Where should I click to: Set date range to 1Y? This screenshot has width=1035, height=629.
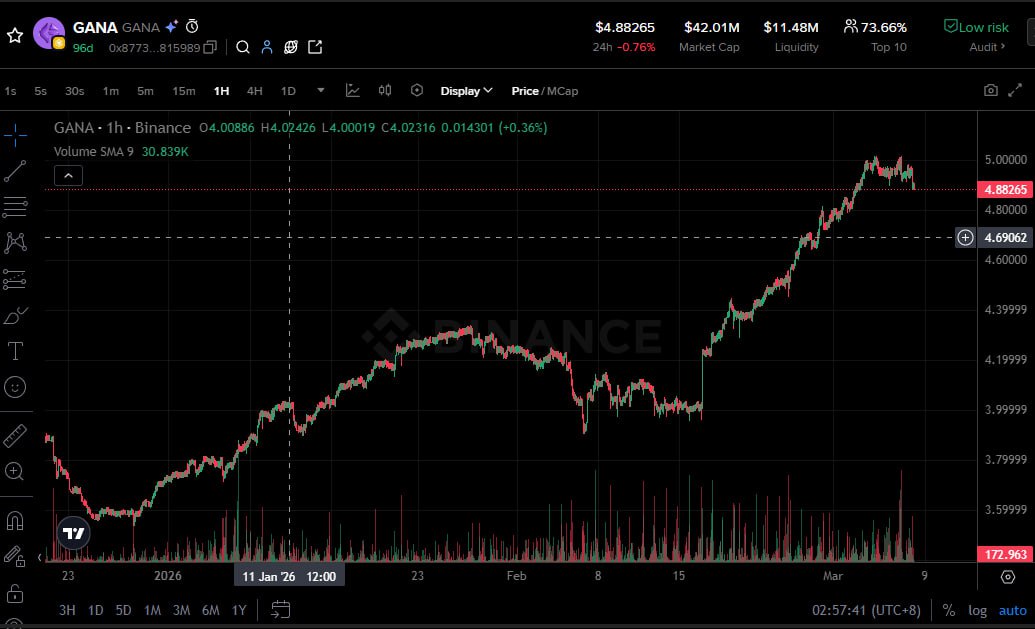click(239, 610)
